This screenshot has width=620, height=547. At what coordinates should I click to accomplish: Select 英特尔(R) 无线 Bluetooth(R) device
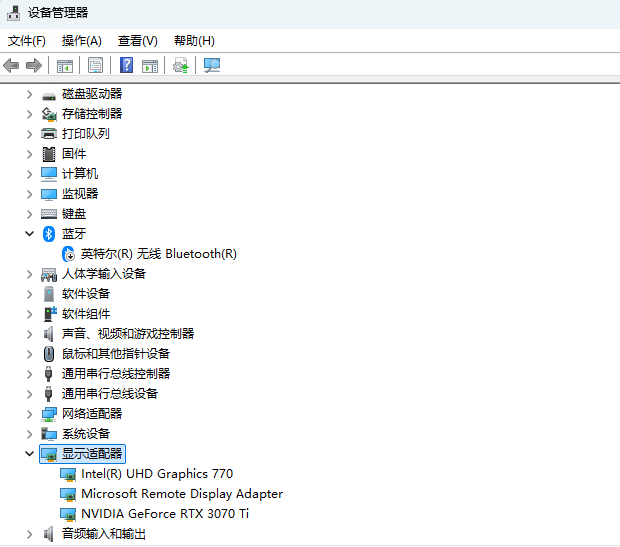point(158,253)
